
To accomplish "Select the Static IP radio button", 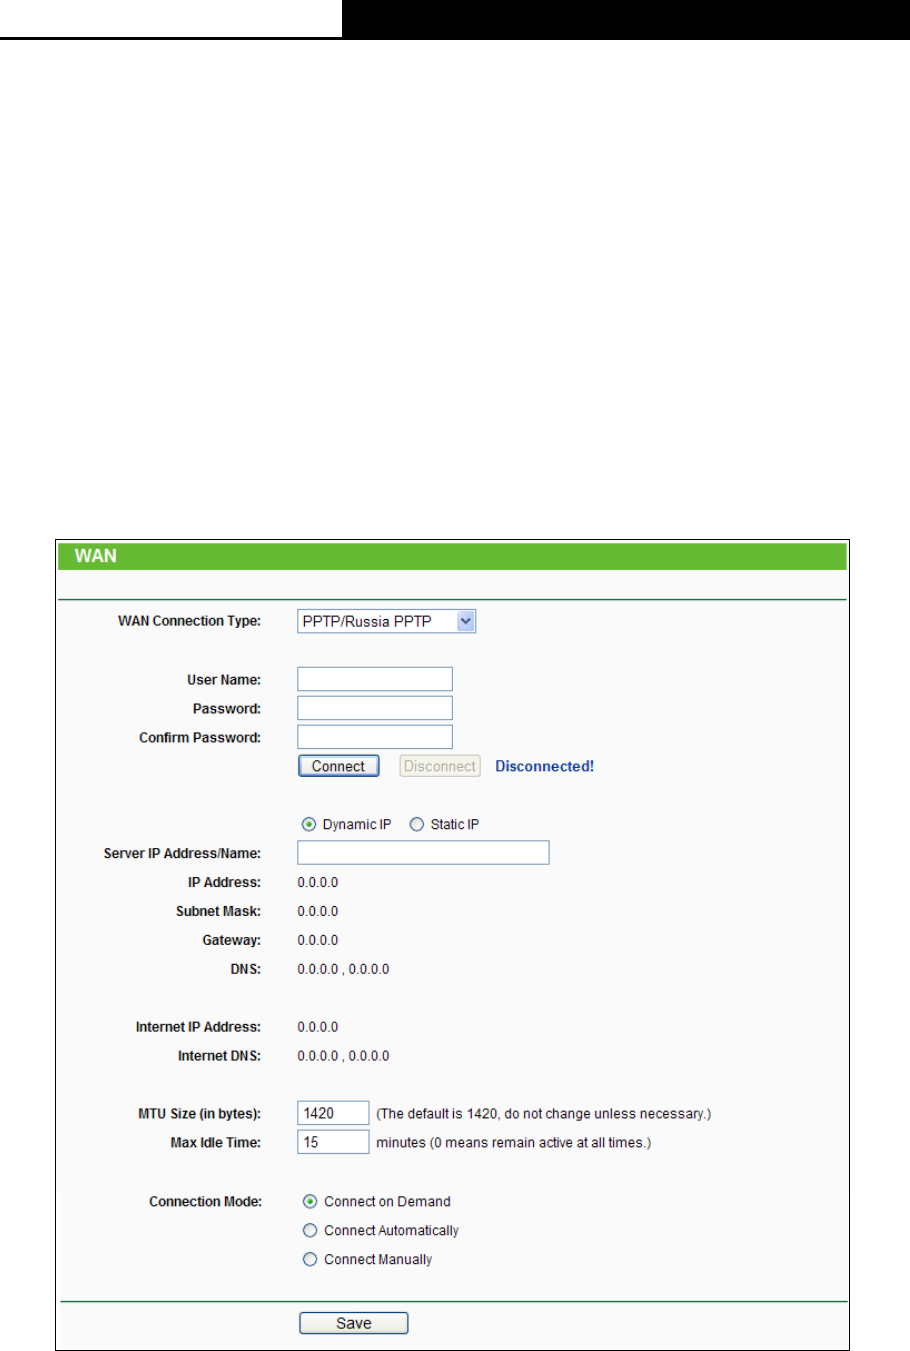I will (417, 824).
